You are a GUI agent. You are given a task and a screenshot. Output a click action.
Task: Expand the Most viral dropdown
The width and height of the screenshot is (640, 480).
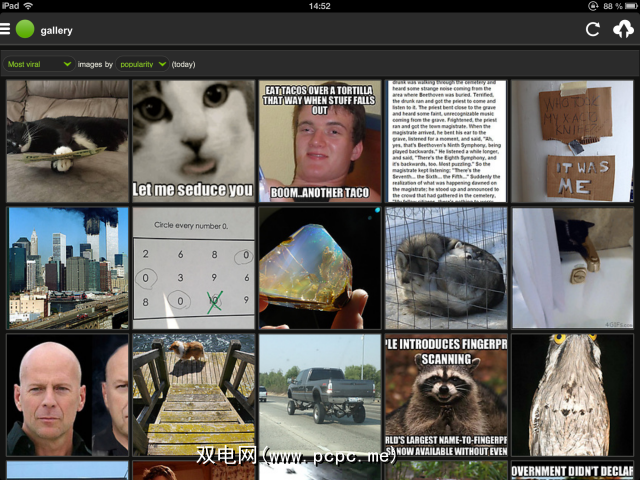pyautogui.click(x=39, y=64)
